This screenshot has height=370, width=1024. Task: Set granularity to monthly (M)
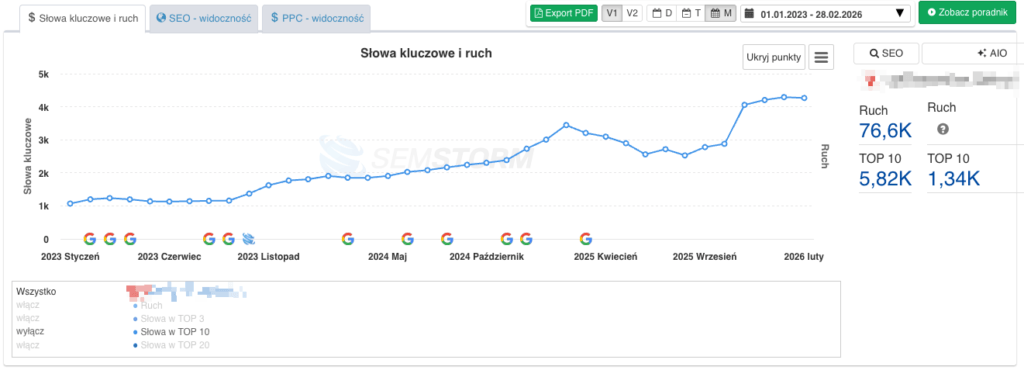[x=720, y=13]
